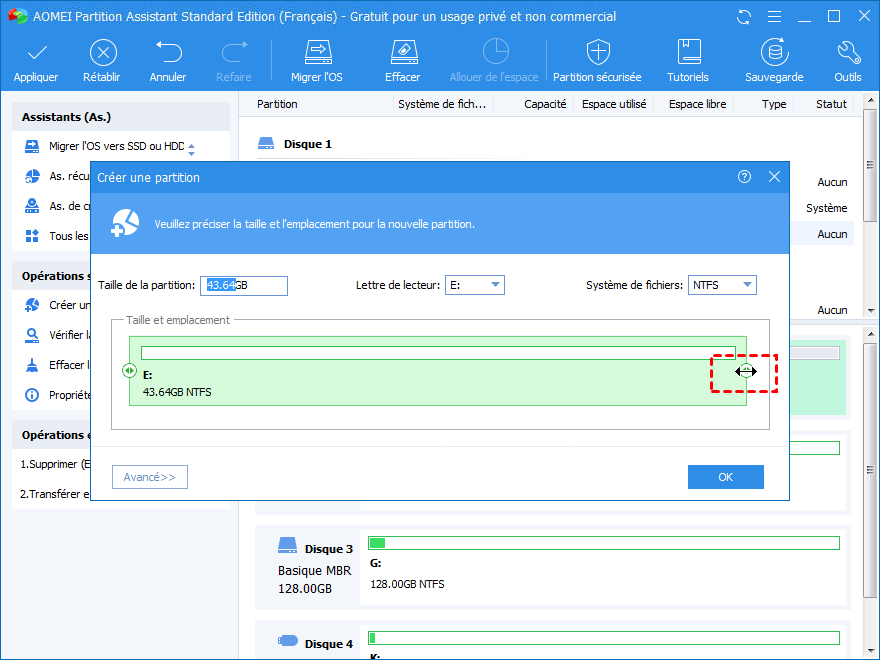This screenshot has height=660, width=880.
Task: Click the left resize handle of partition E:
Action: click(129, 370)
